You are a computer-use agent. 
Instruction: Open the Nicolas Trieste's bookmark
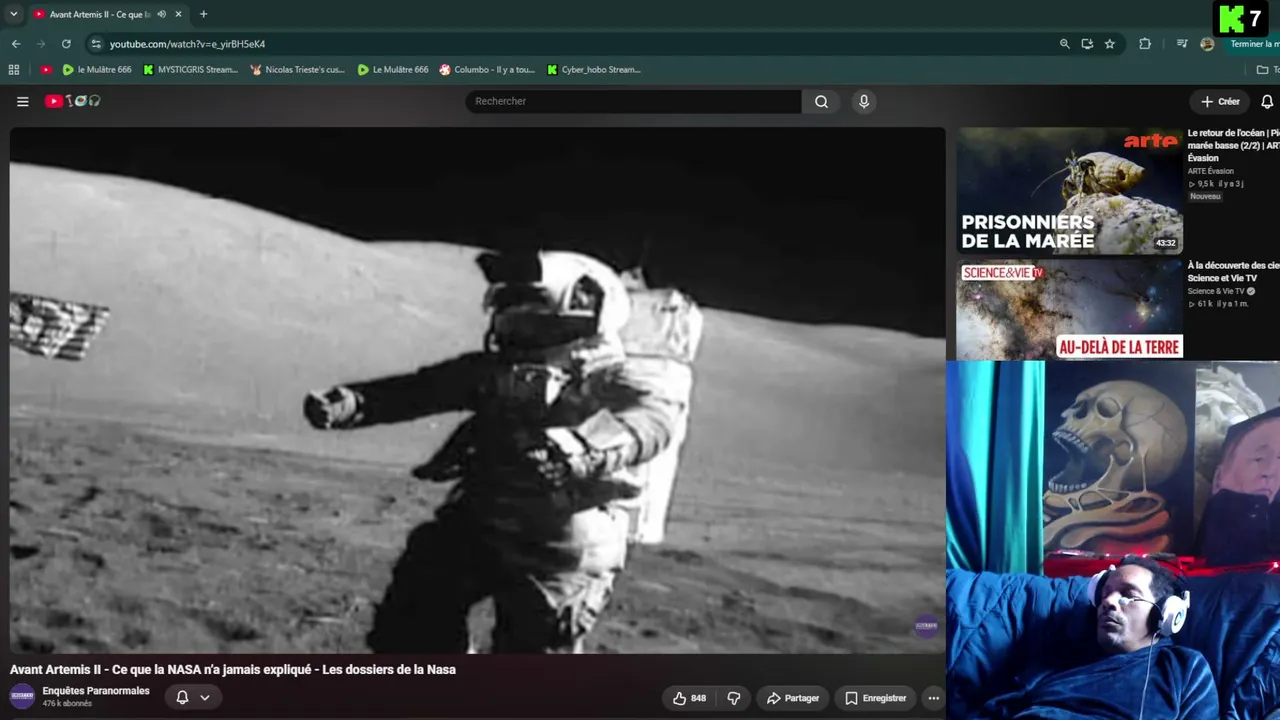[x=297, y=70]
